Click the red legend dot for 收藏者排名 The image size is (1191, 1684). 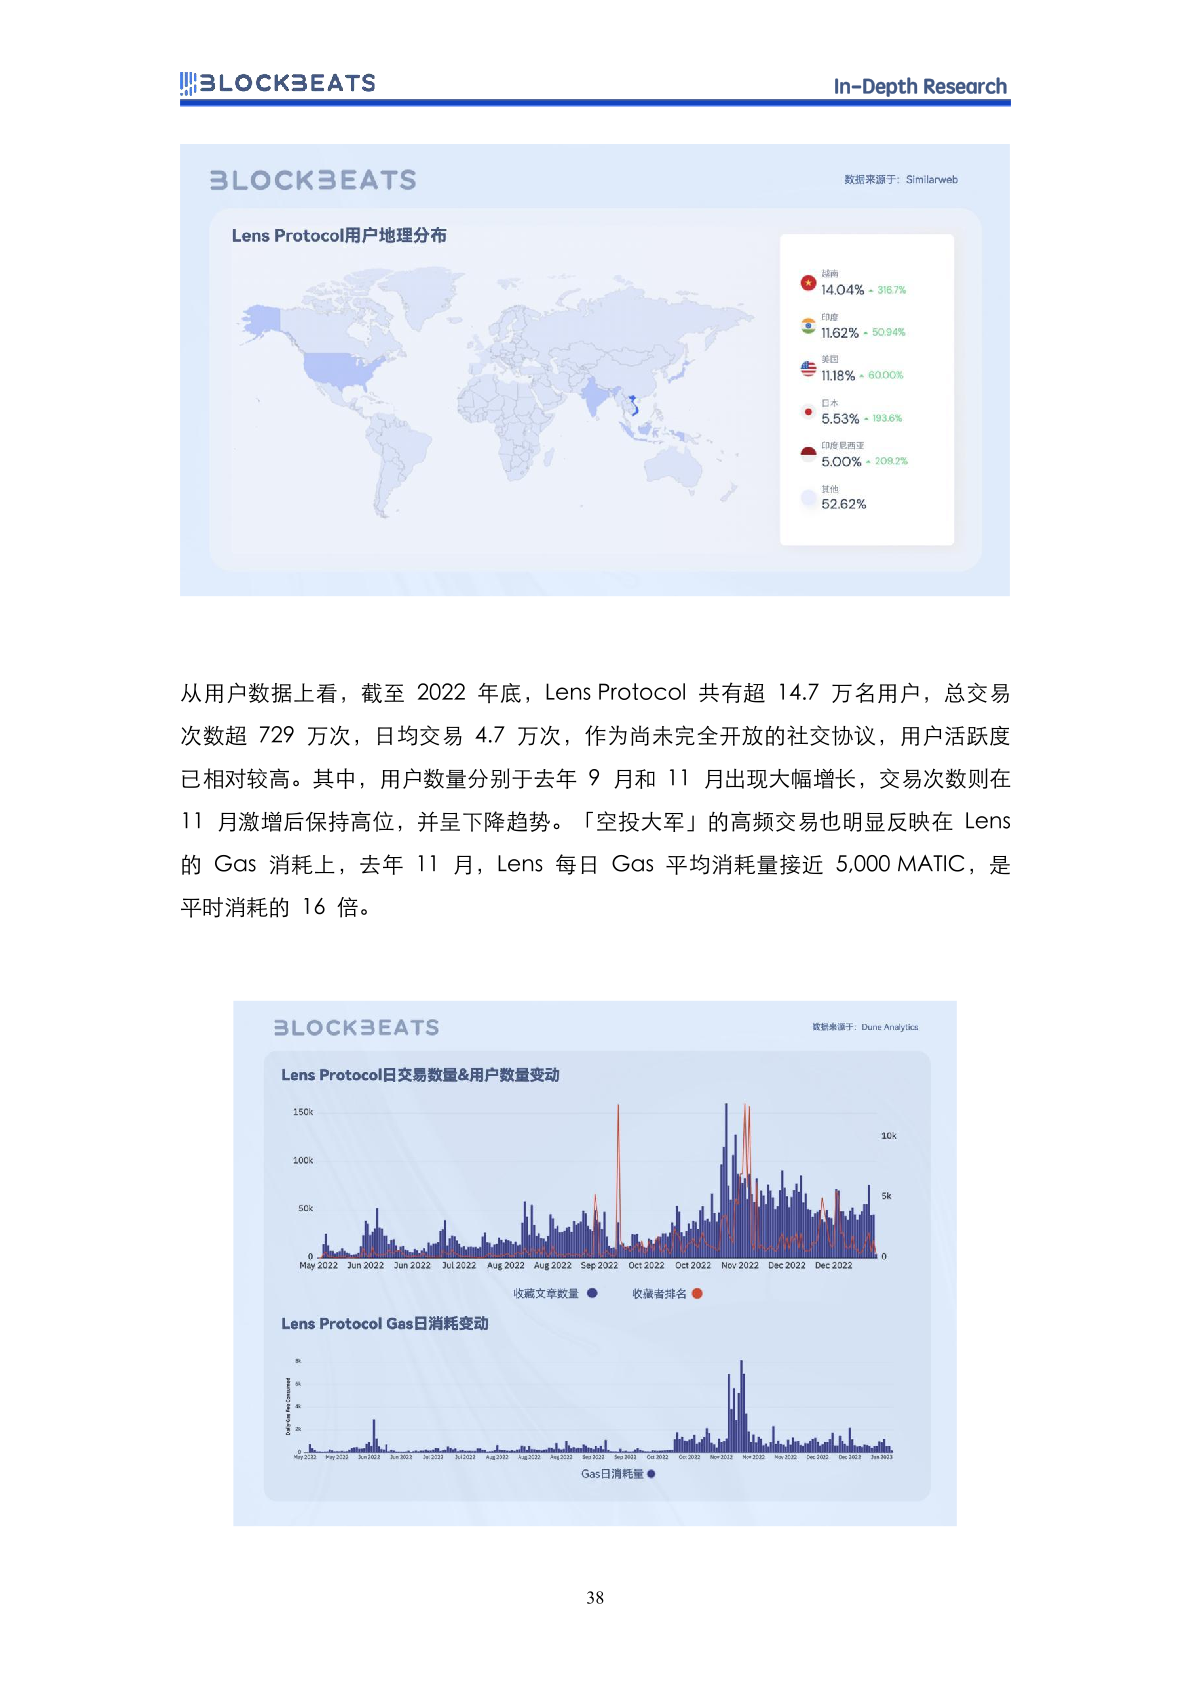click(697, 1293)
